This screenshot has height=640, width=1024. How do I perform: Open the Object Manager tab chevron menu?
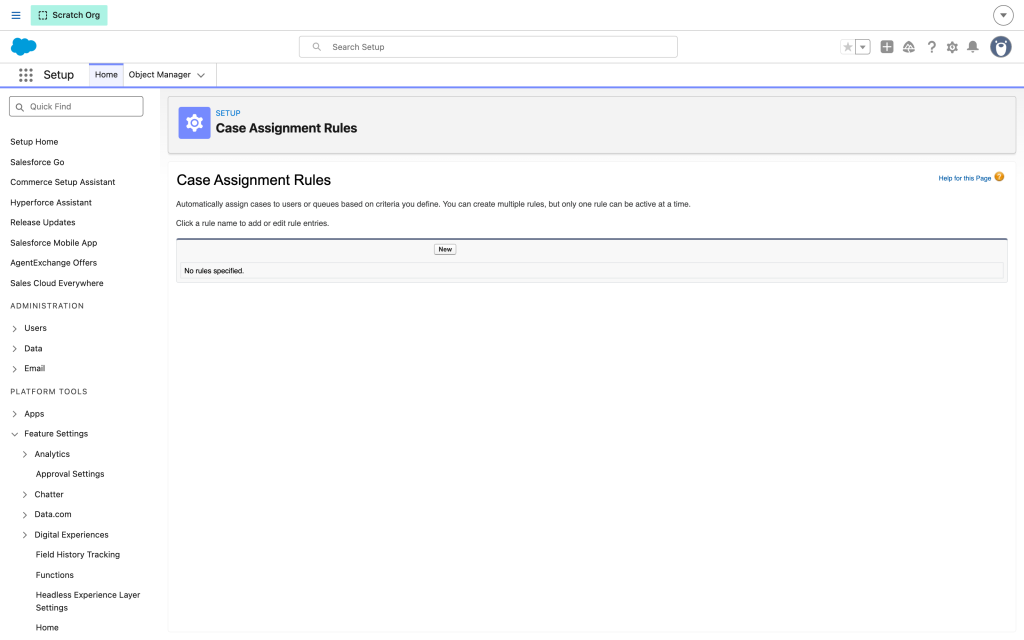pyautogui.click(x=201, y=75)
